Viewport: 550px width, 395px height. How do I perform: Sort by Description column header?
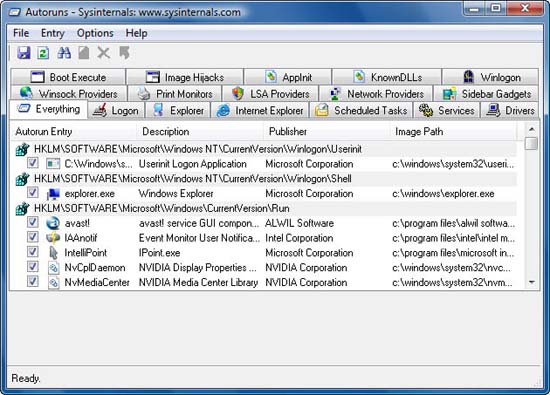(200, 132)
